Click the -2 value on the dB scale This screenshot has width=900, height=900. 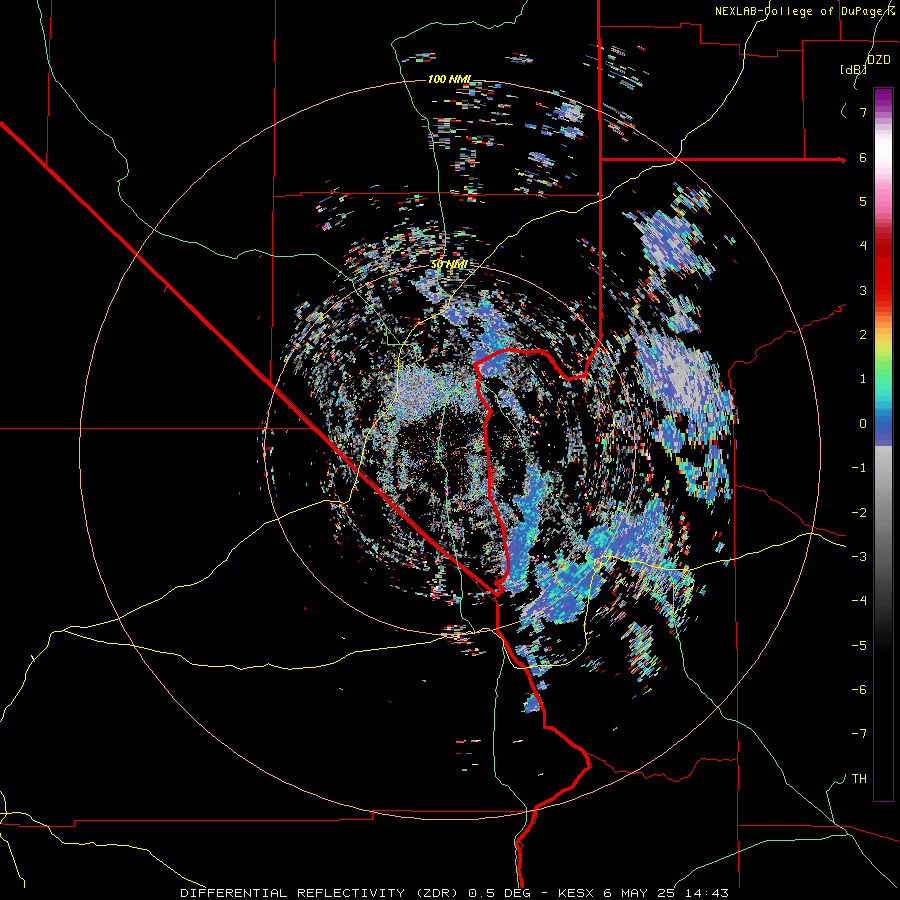(859, 513)
